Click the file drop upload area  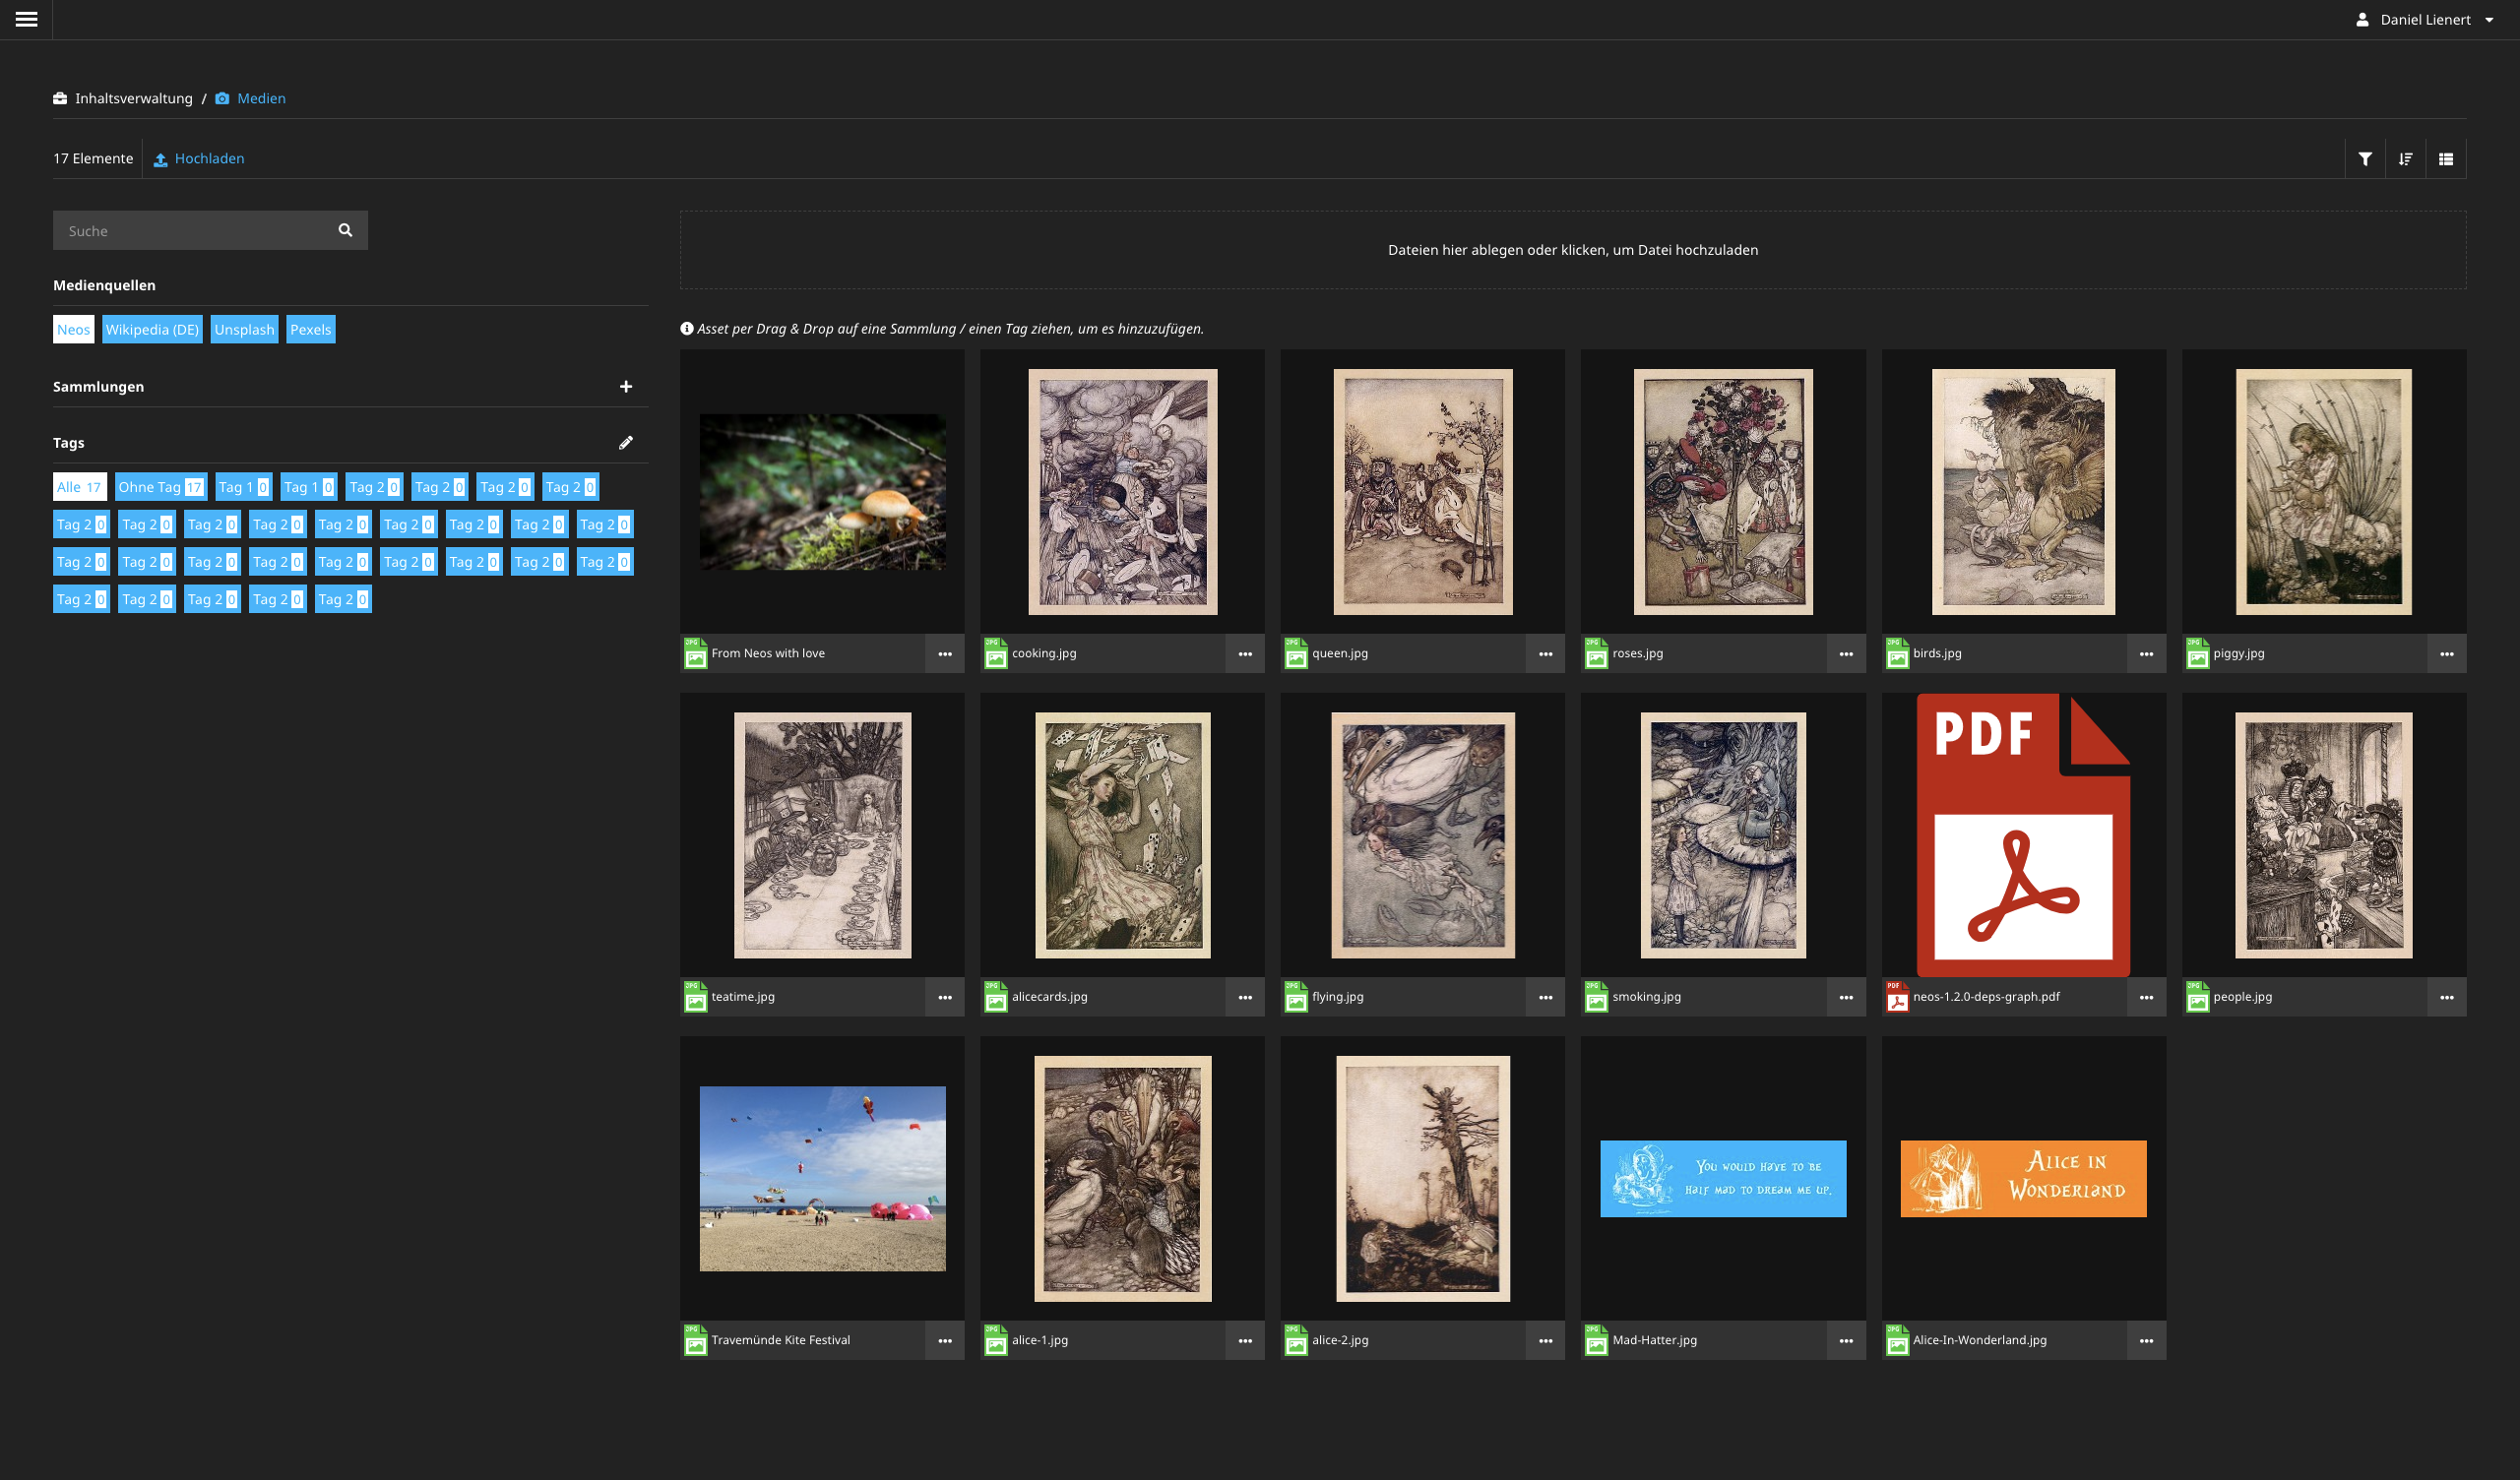click(1572, 250)
